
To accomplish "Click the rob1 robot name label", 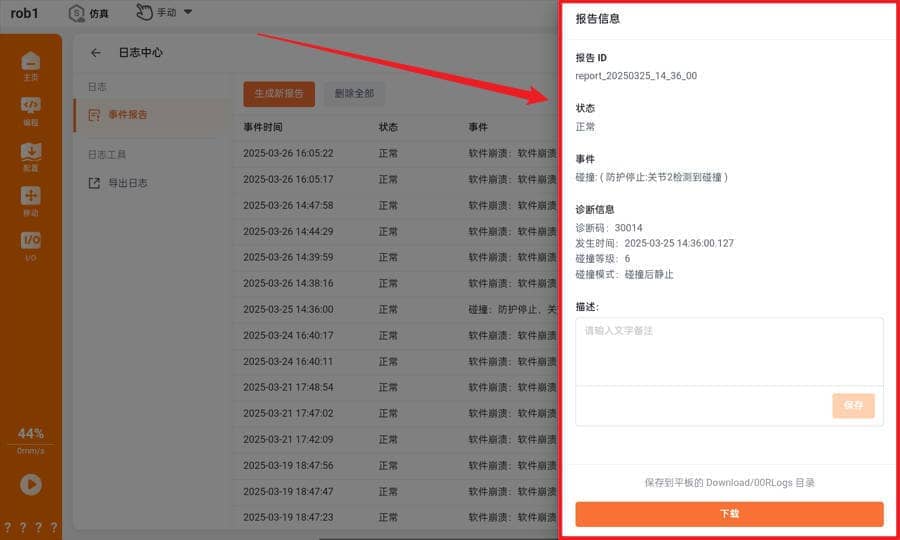I will (24, 14).
